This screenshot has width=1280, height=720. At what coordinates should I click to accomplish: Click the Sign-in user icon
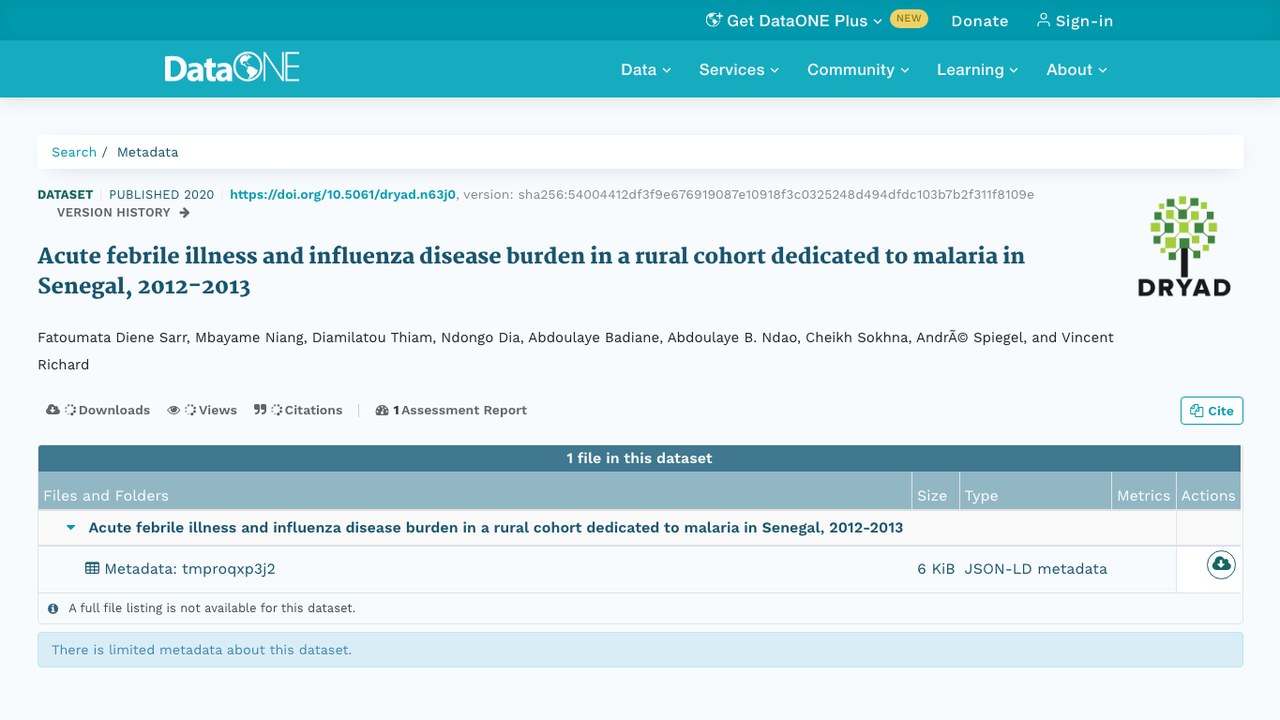pos(1043,20)
